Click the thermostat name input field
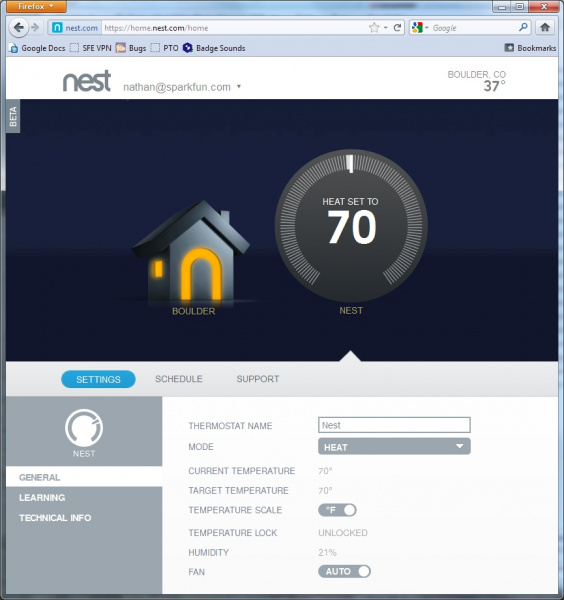This screenshot has height=600, width=564. (x=394, y=425)
